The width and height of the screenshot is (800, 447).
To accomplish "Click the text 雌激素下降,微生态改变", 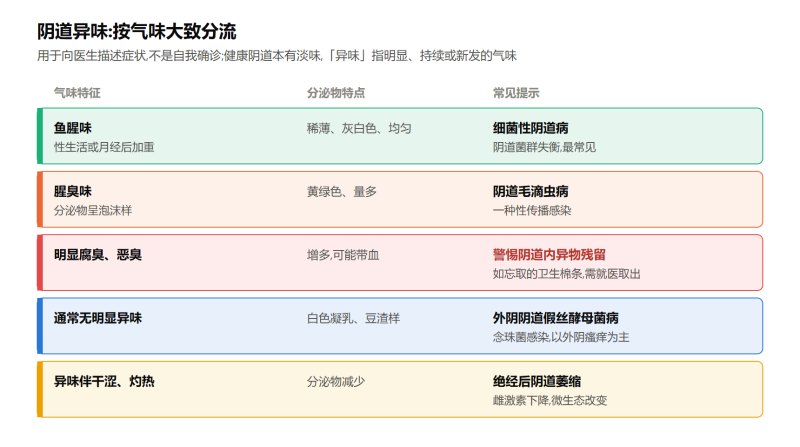I will [550, 401].
